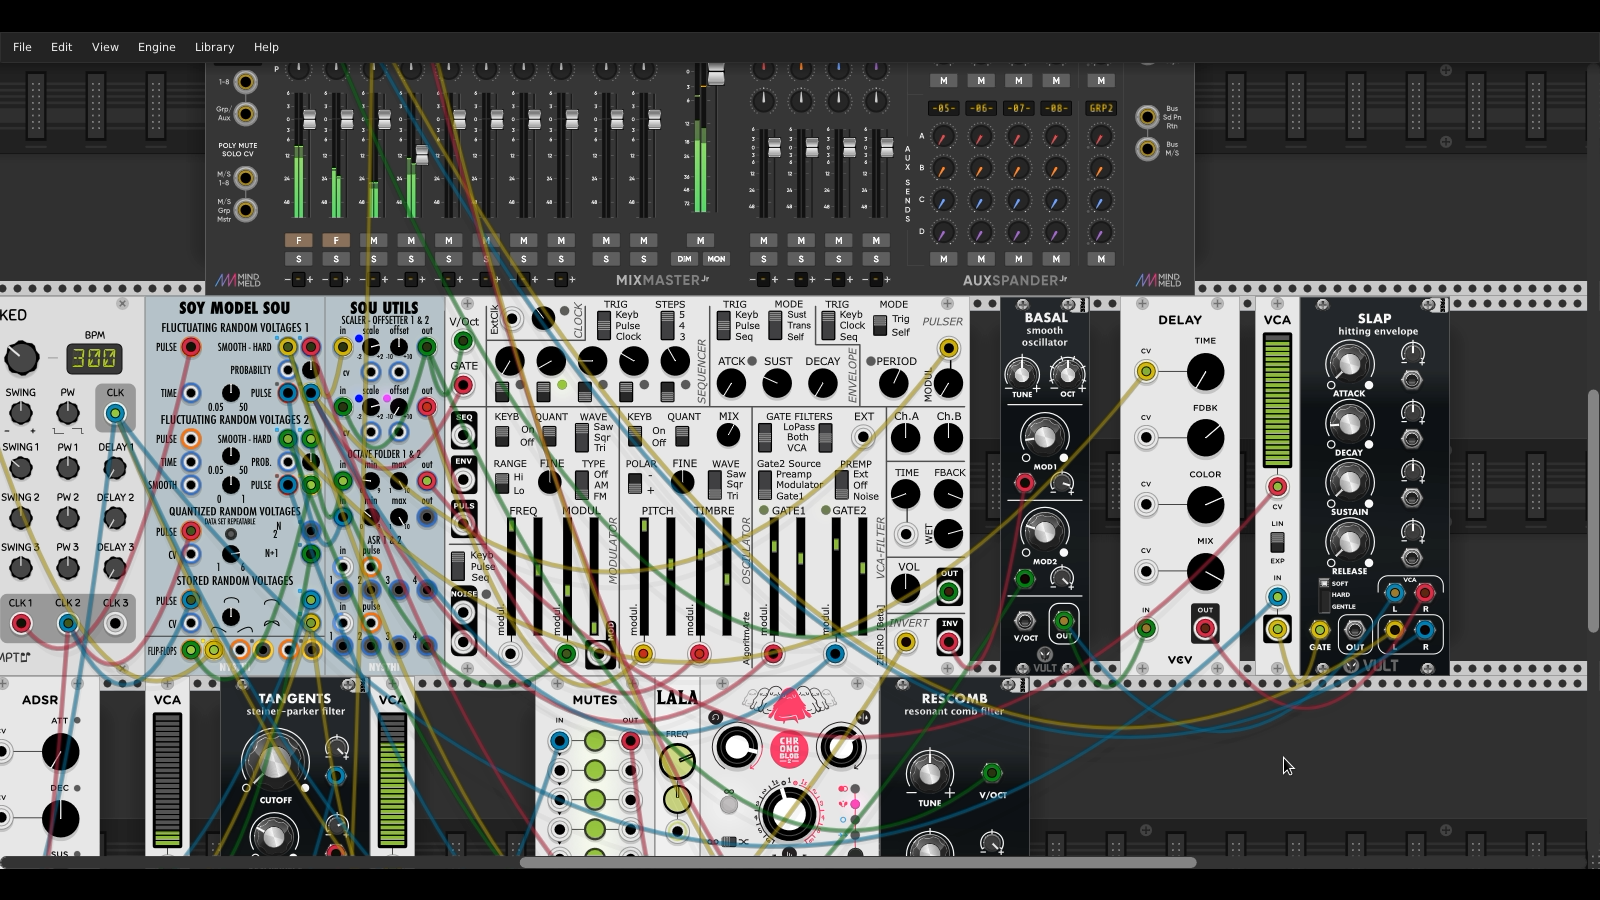
Task: Open the Engine menu
Action: click(157, 47)
